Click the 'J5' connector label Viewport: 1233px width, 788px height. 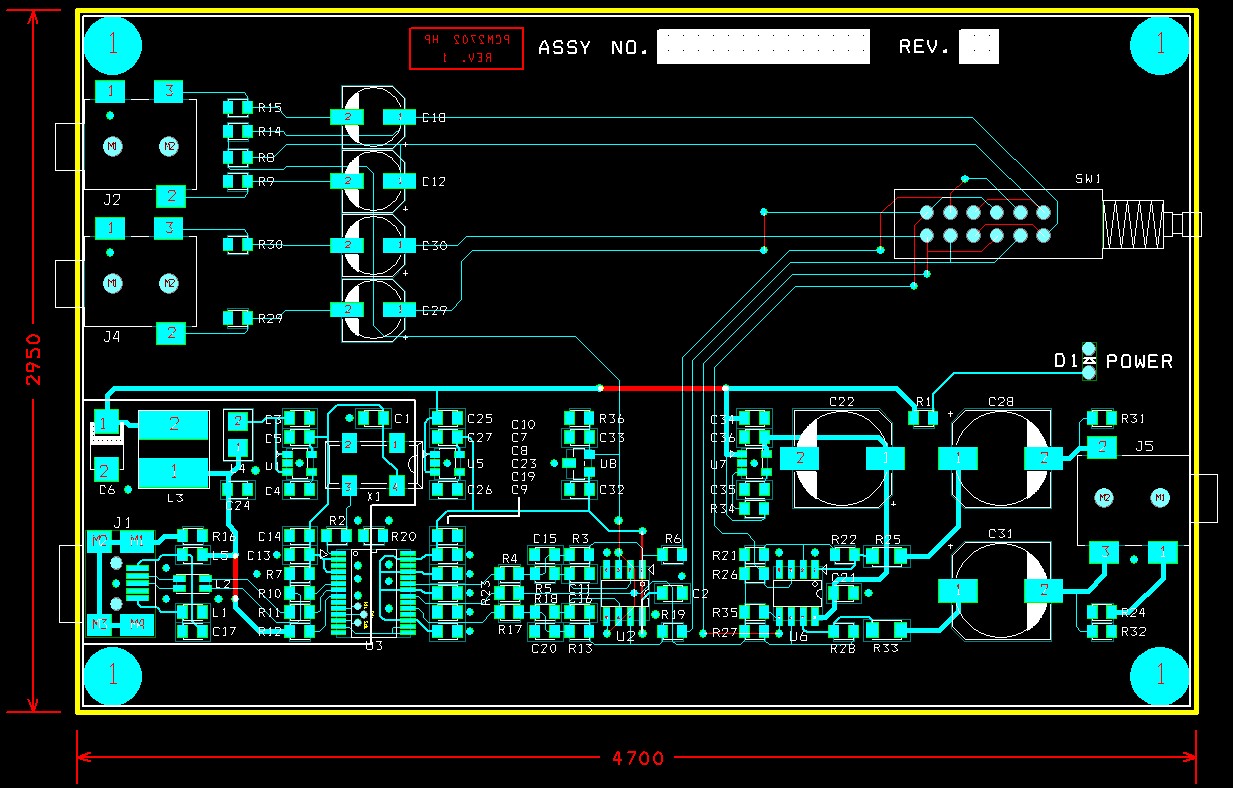(x=1145, y=448)
